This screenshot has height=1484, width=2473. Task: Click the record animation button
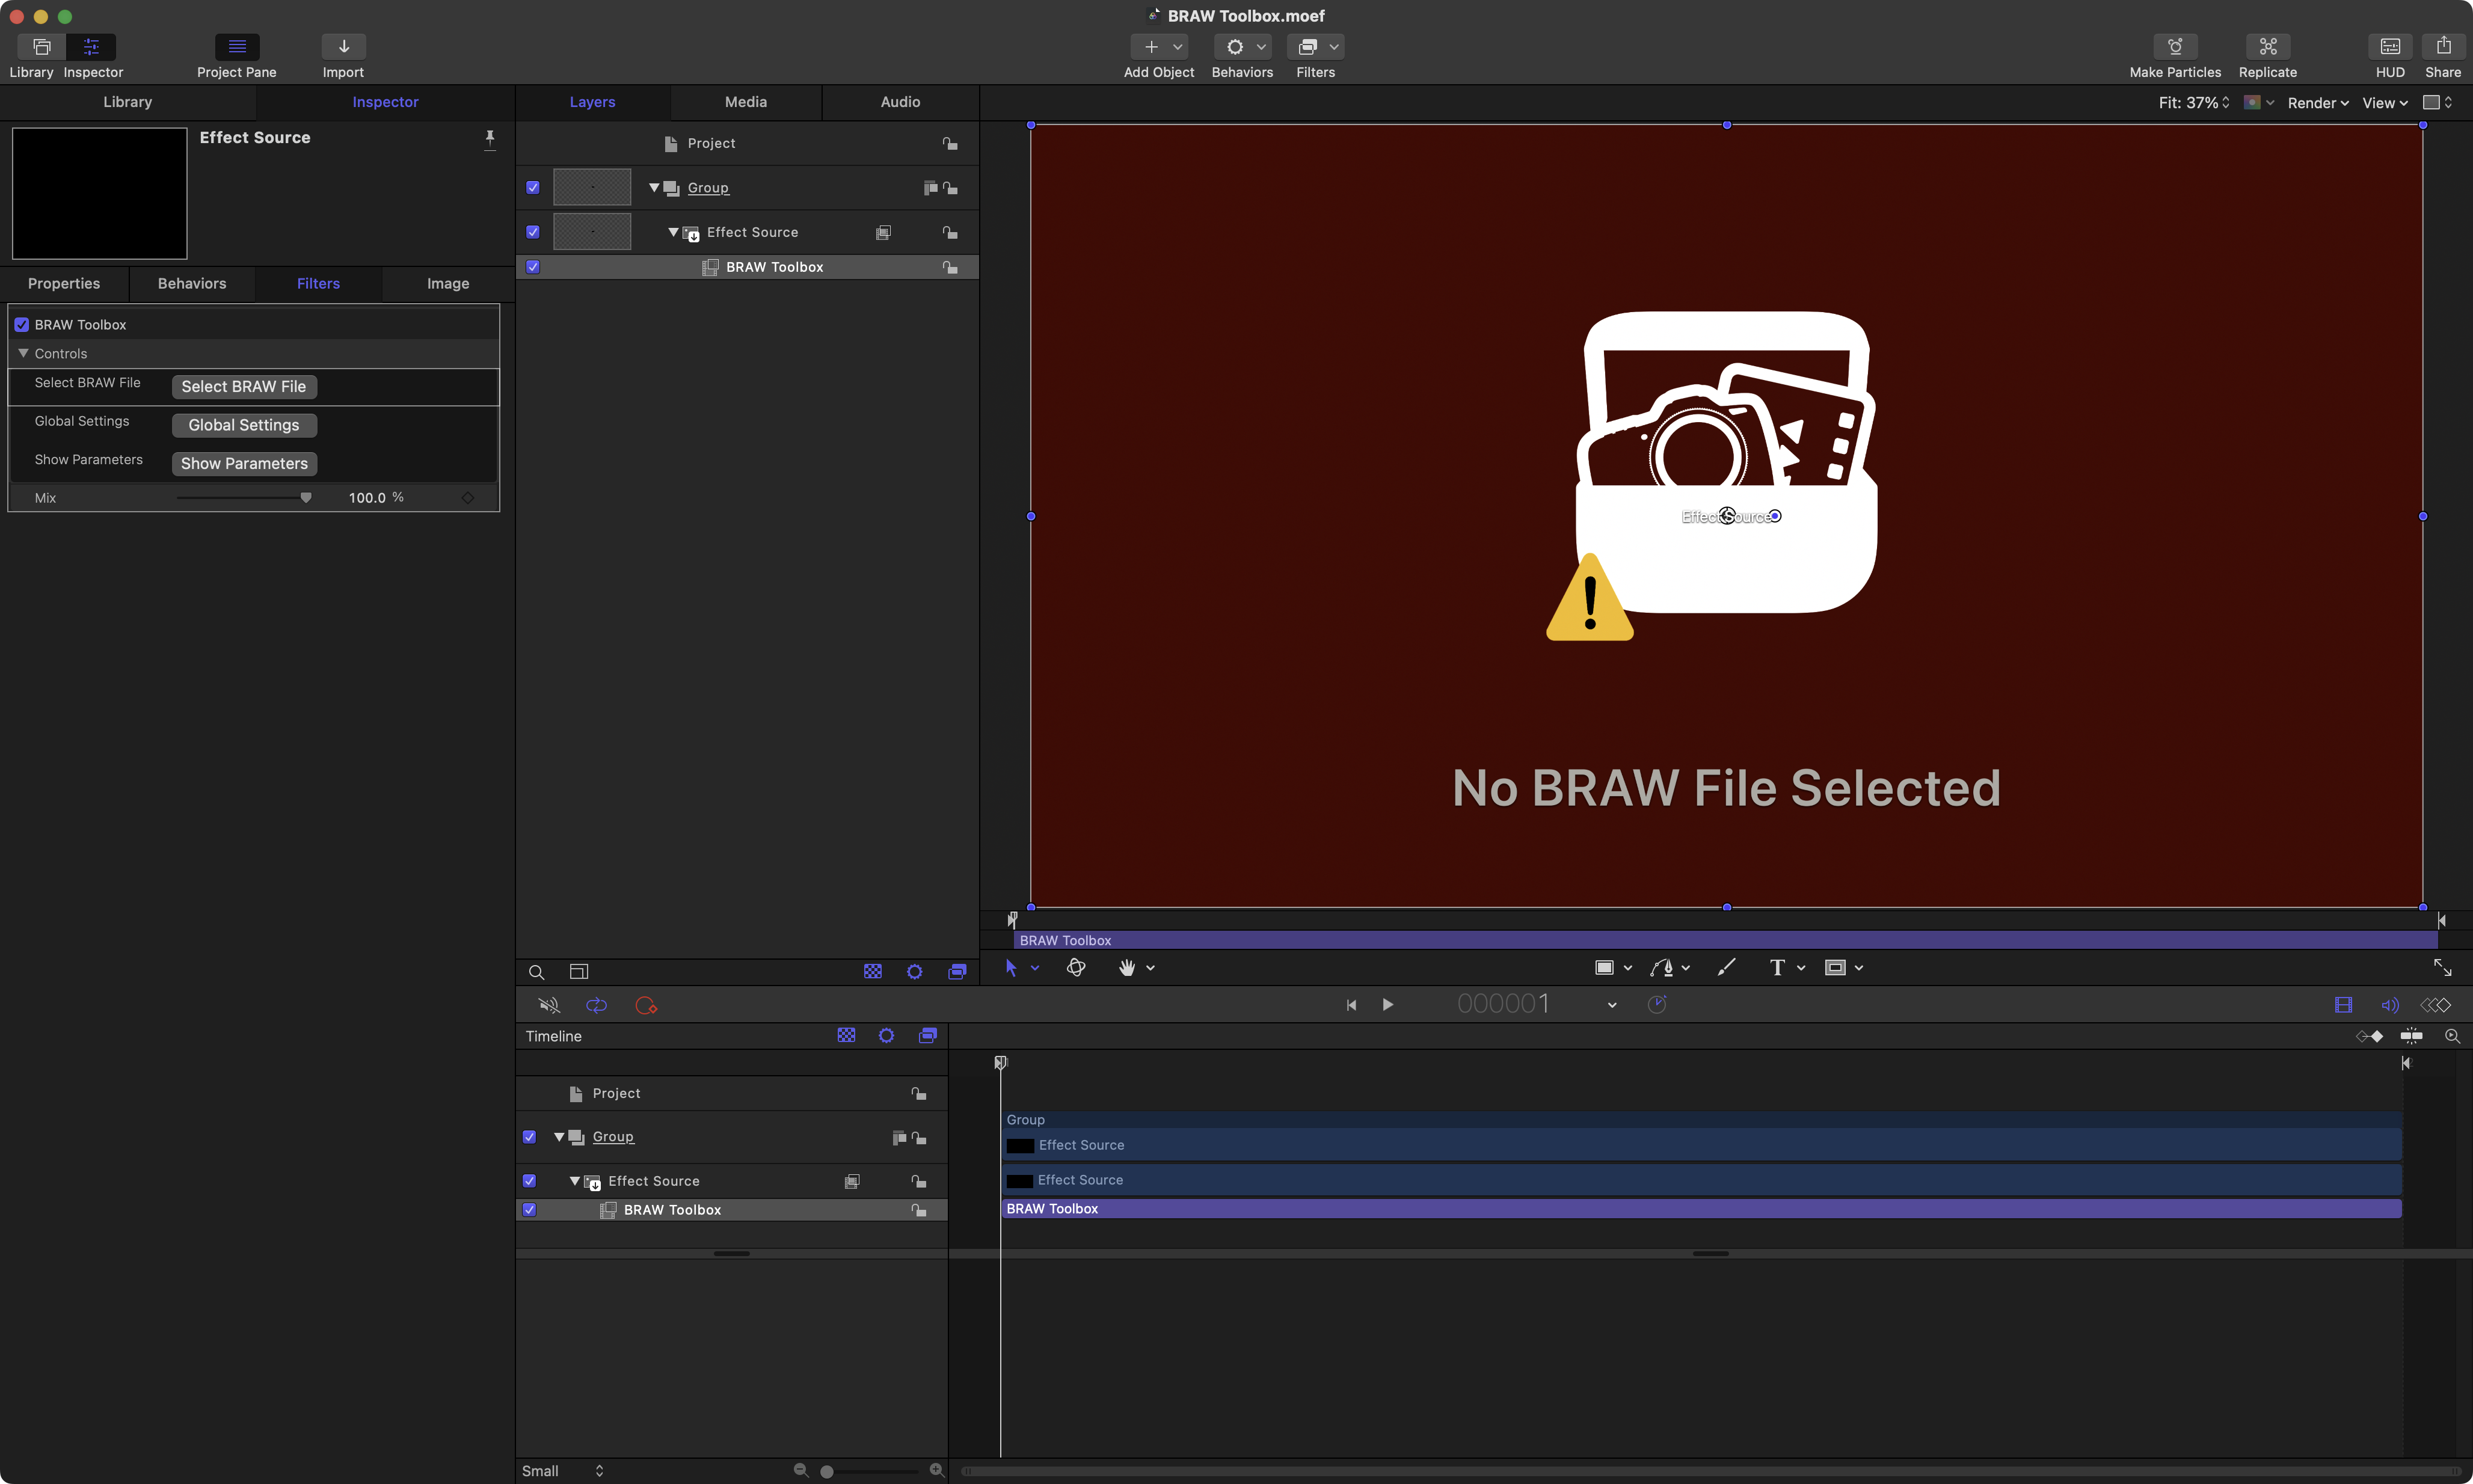(x=646, y=1005)
